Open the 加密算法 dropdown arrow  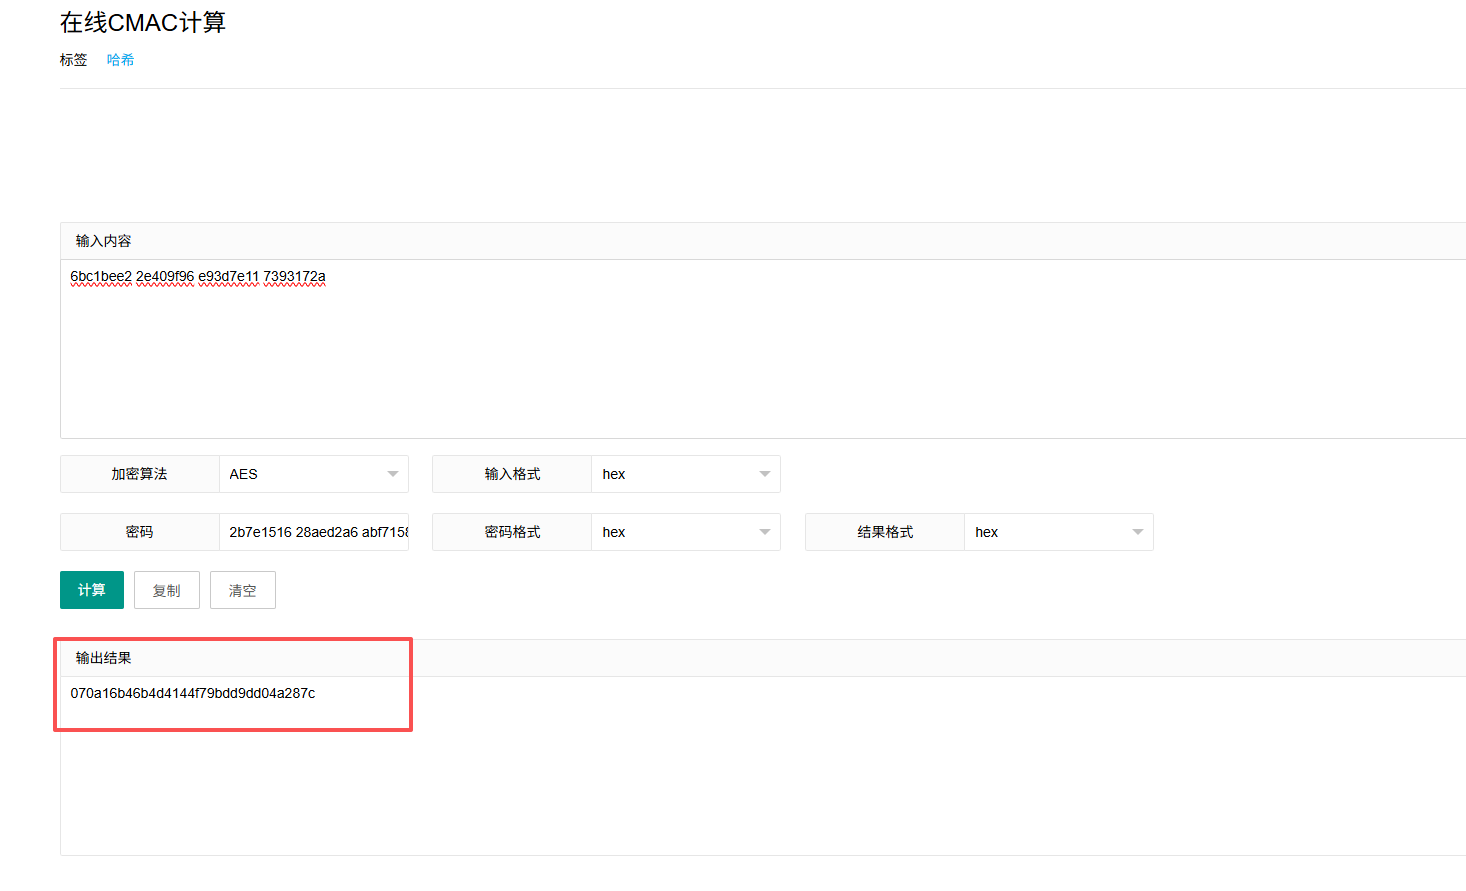395,474
